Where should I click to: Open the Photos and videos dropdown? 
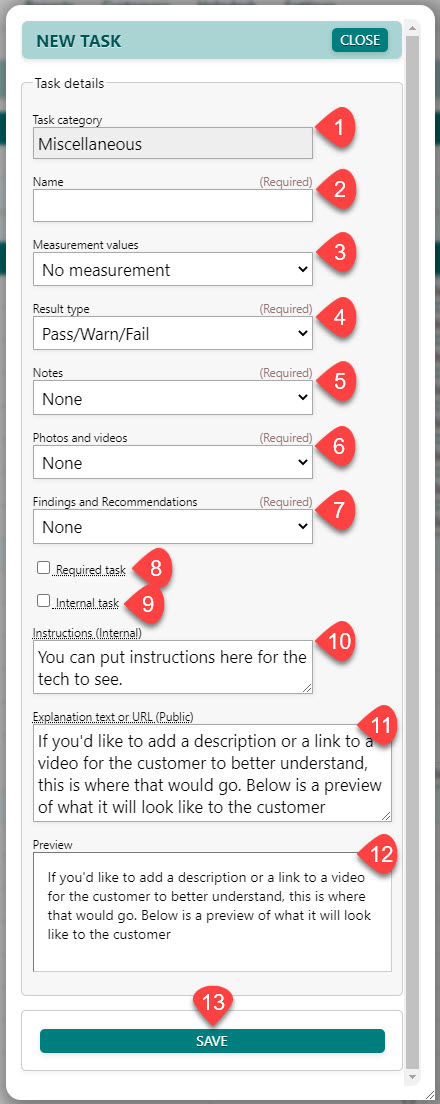point(172,462)
